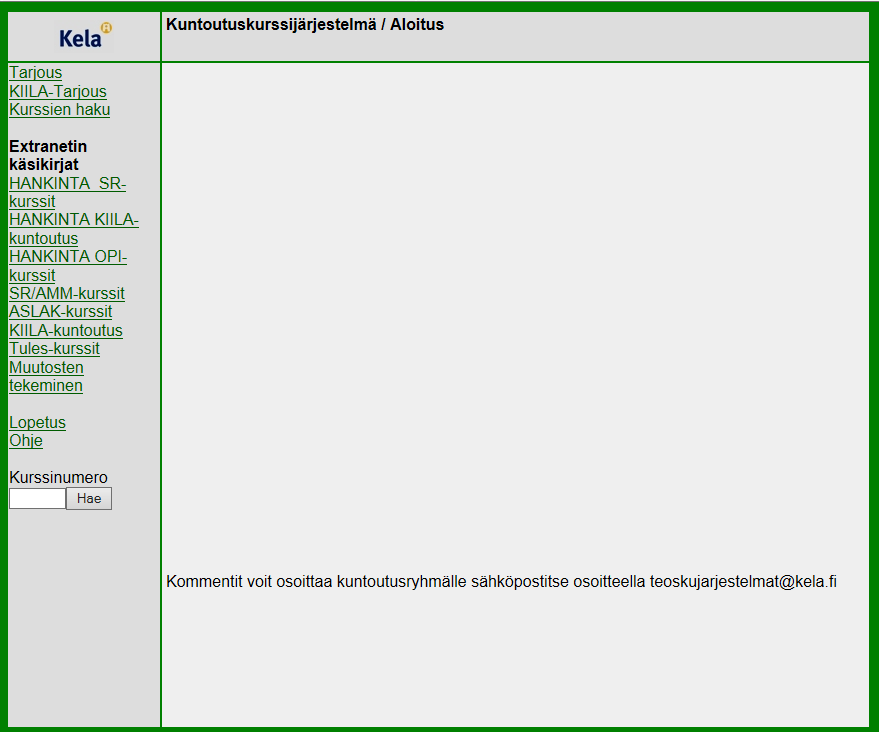The image size is (879, 732).
Task: Click the Kurssinumero label
Action: (58, 478)
